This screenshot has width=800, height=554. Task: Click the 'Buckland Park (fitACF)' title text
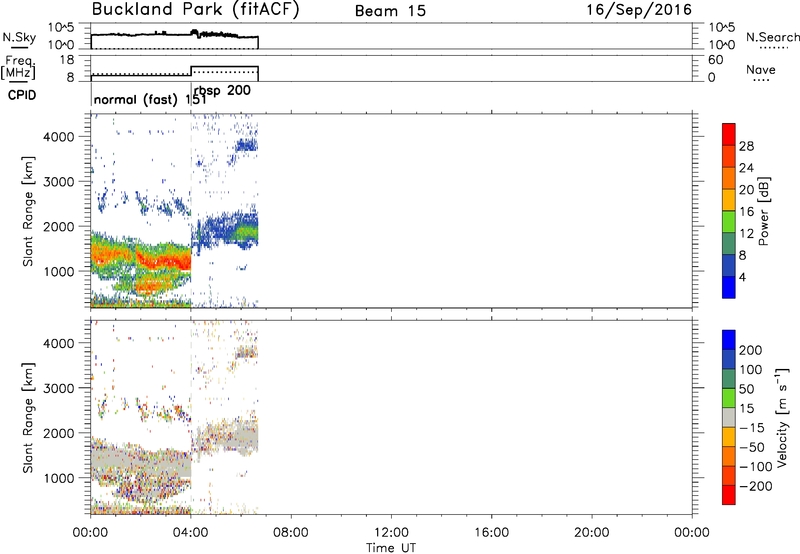pyautogui.click(x=195, y=10)
